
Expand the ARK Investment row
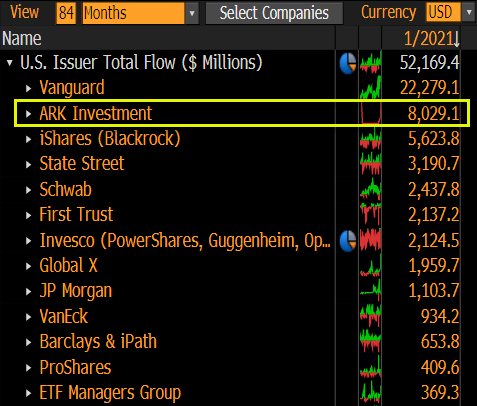click(29, 114)
